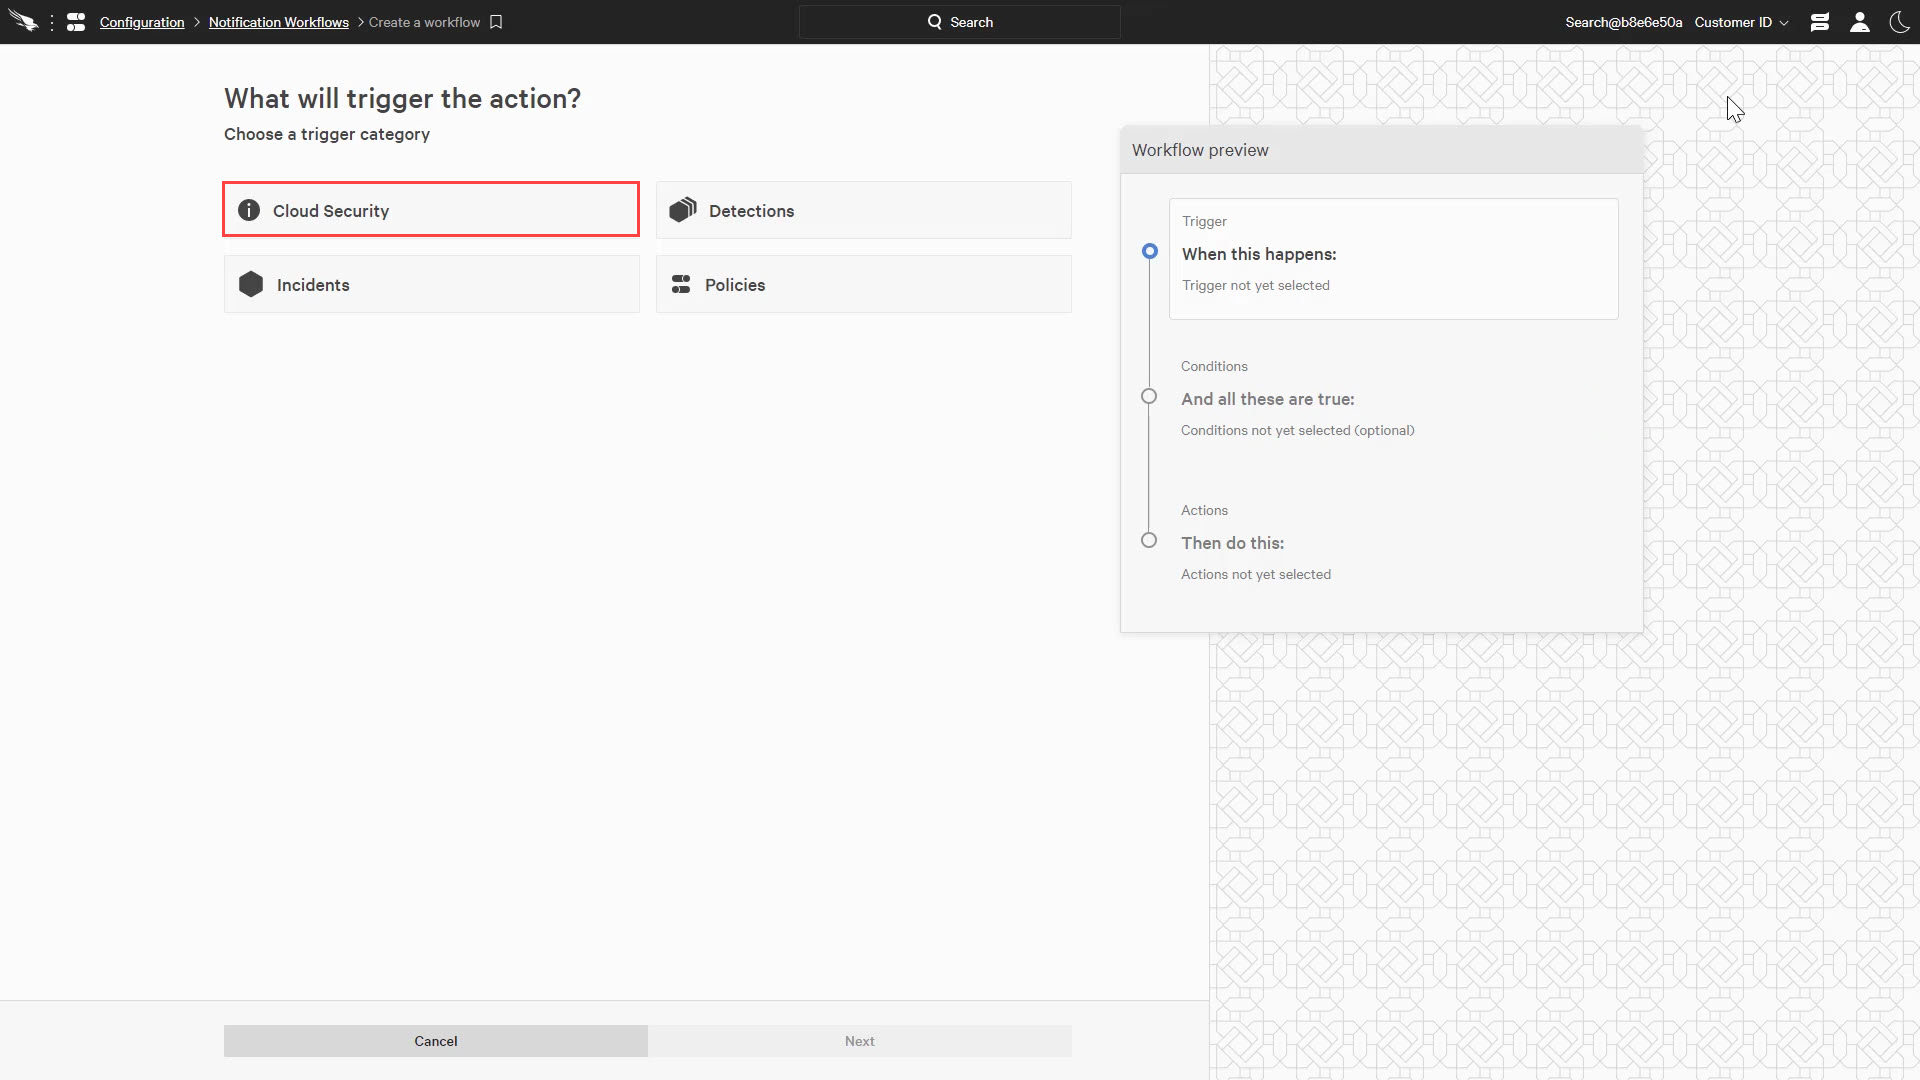Select the Incidents trigger category
1920x1080 pixels.
pyautogui.click(x=431, y=284)
